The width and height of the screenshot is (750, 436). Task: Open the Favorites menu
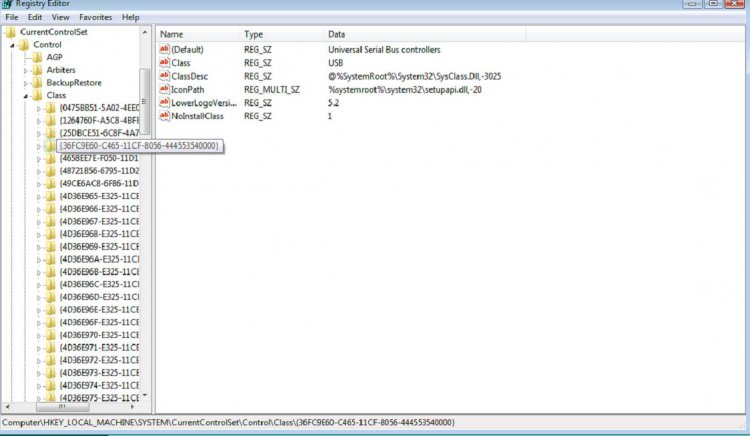96,17
